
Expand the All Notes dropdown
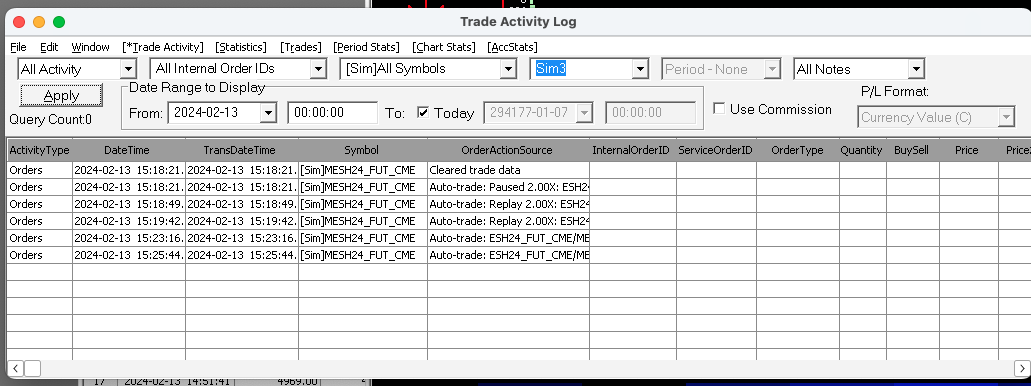[916, 69]
